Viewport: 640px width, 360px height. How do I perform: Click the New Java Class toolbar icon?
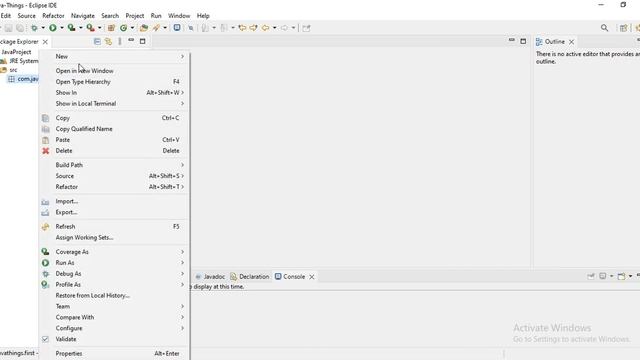click(123, 28)
